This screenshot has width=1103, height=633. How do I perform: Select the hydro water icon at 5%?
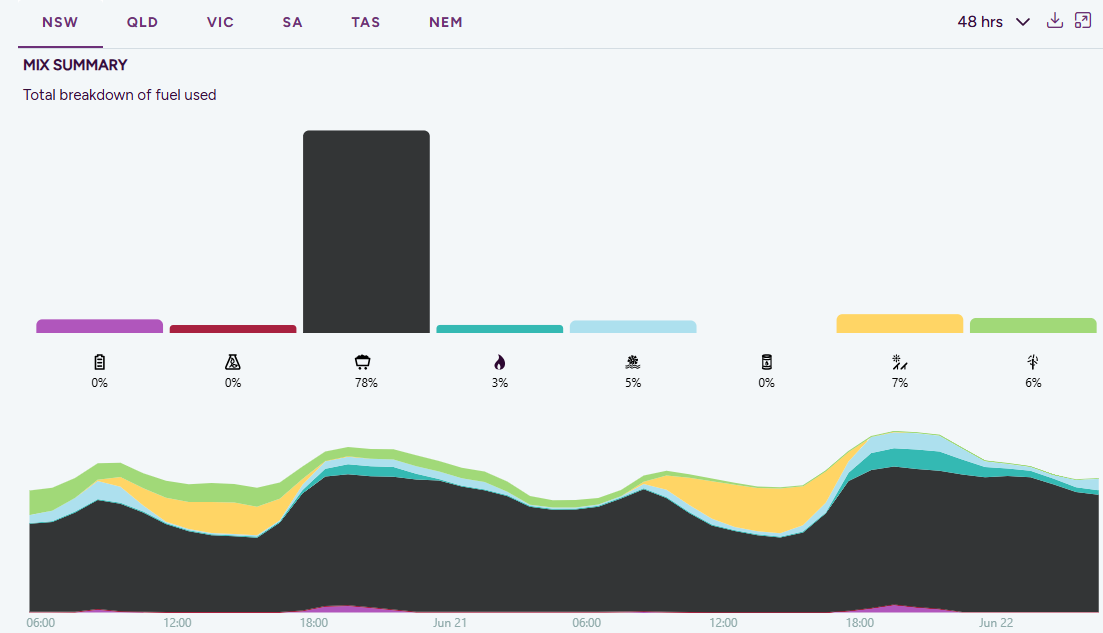point(633,362)
